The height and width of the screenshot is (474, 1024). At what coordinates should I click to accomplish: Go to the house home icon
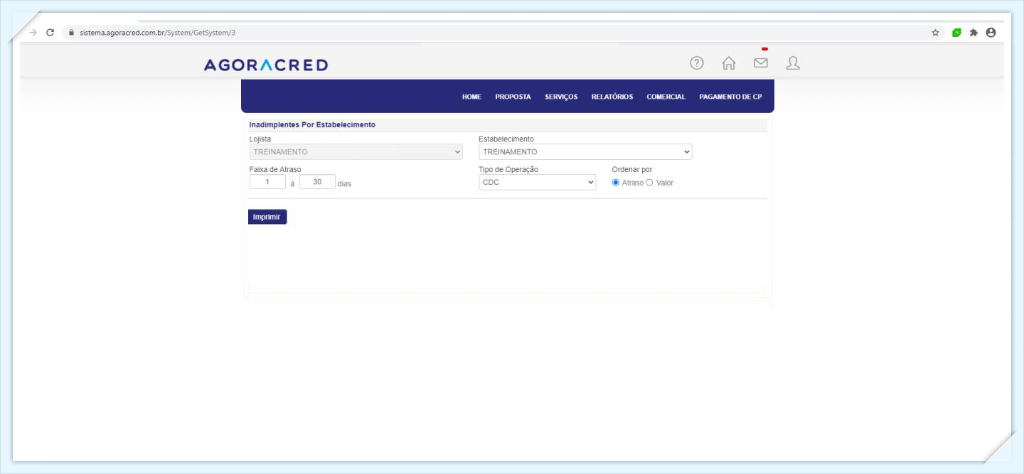728,63
